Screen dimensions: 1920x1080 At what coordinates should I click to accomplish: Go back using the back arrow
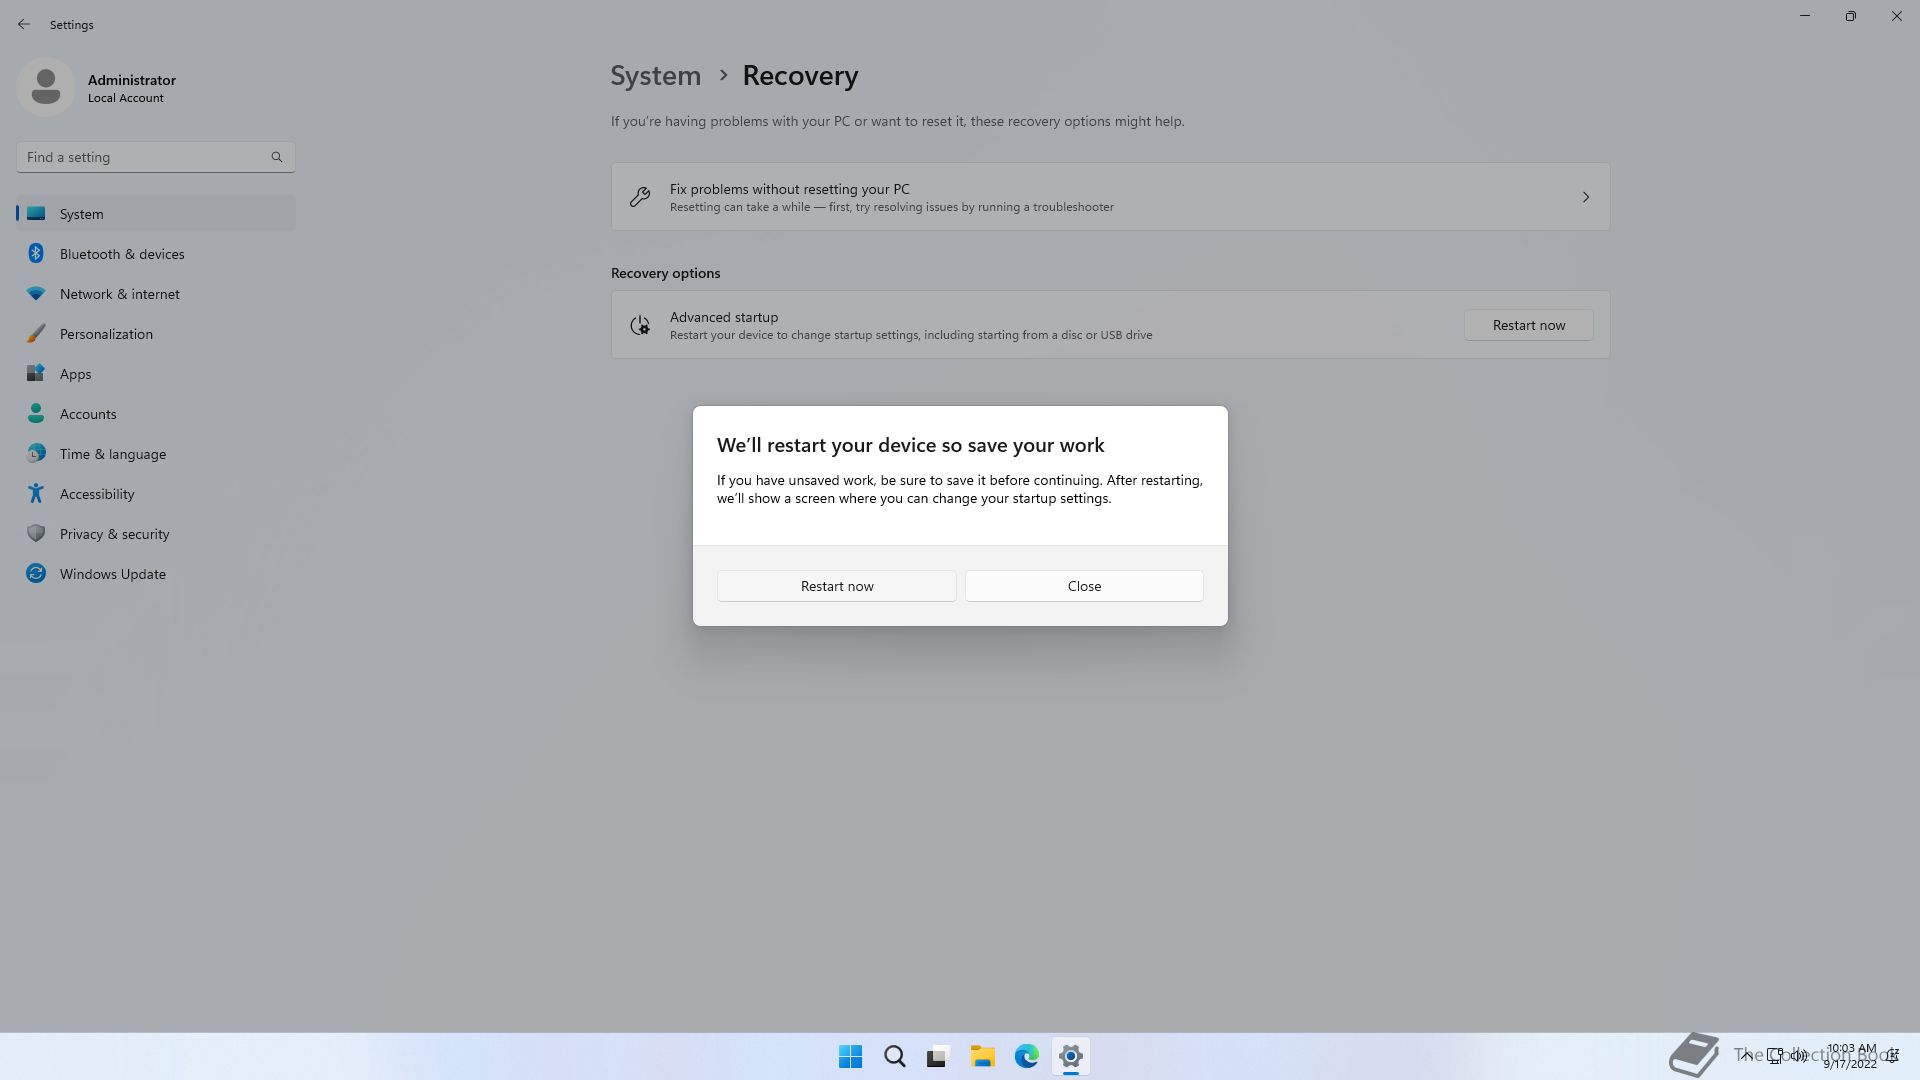(24, 24)
